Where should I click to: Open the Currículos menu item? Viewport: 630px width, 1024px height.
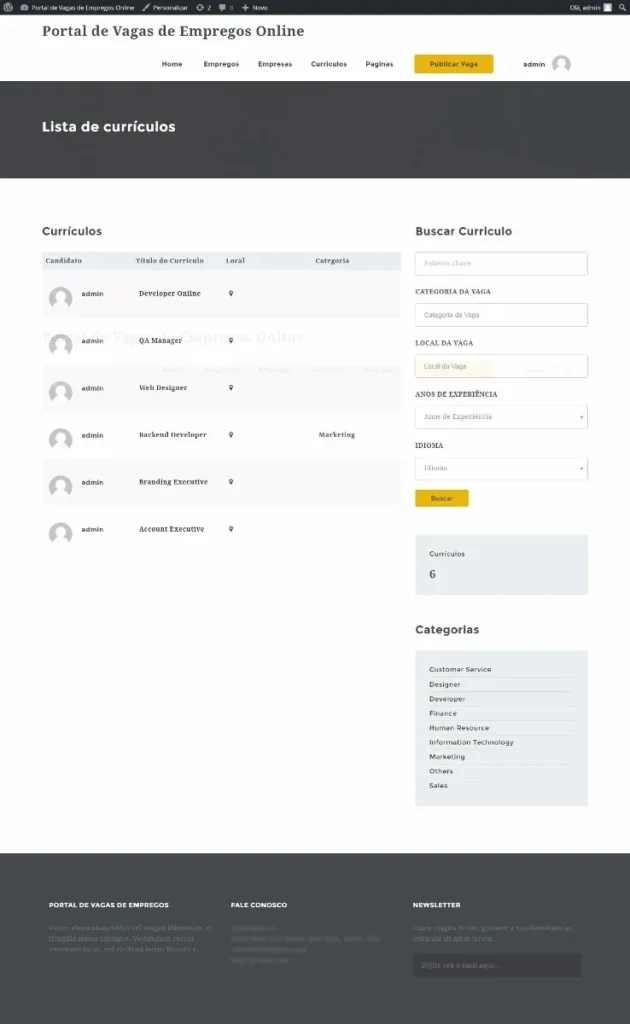(x=328, y=64)
